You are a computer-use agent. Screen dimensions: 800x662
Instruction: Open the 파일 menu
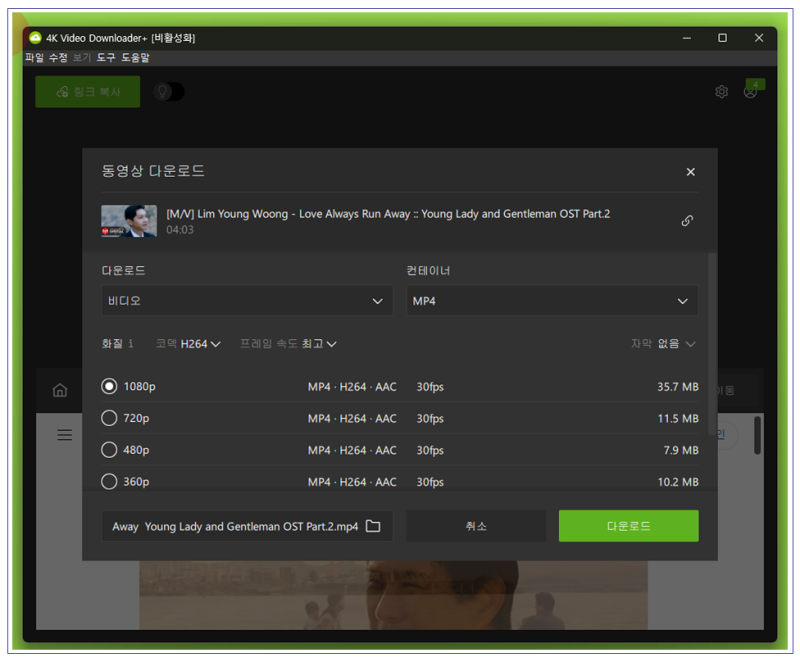[34, 58]
